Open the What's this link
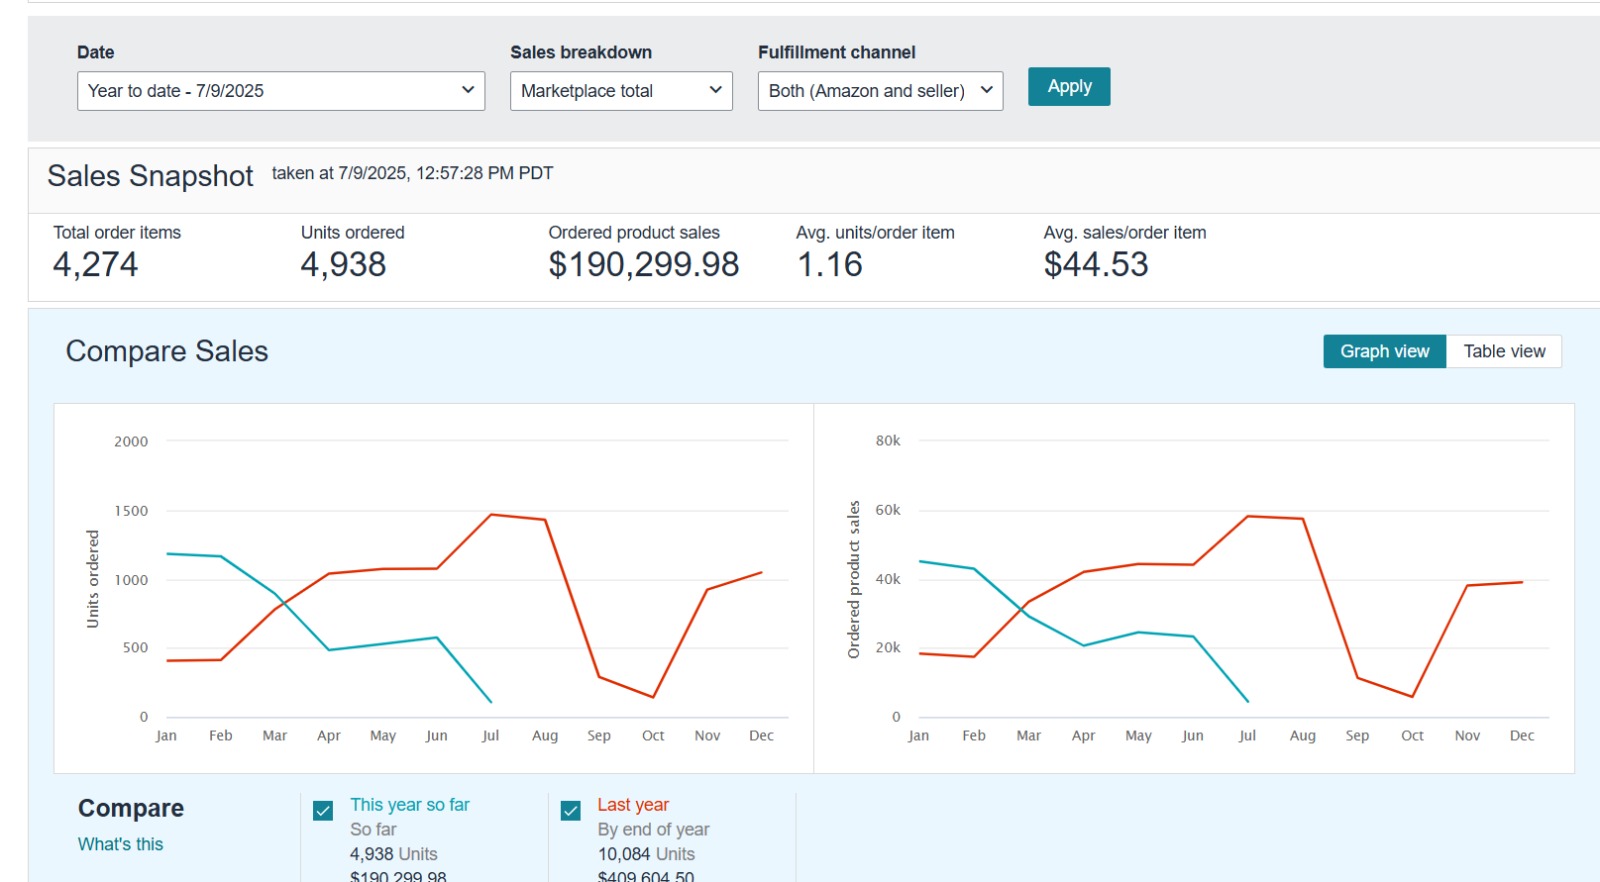Image resolution: width=1600 pixels, height=882 pixels. pos(120,844)
